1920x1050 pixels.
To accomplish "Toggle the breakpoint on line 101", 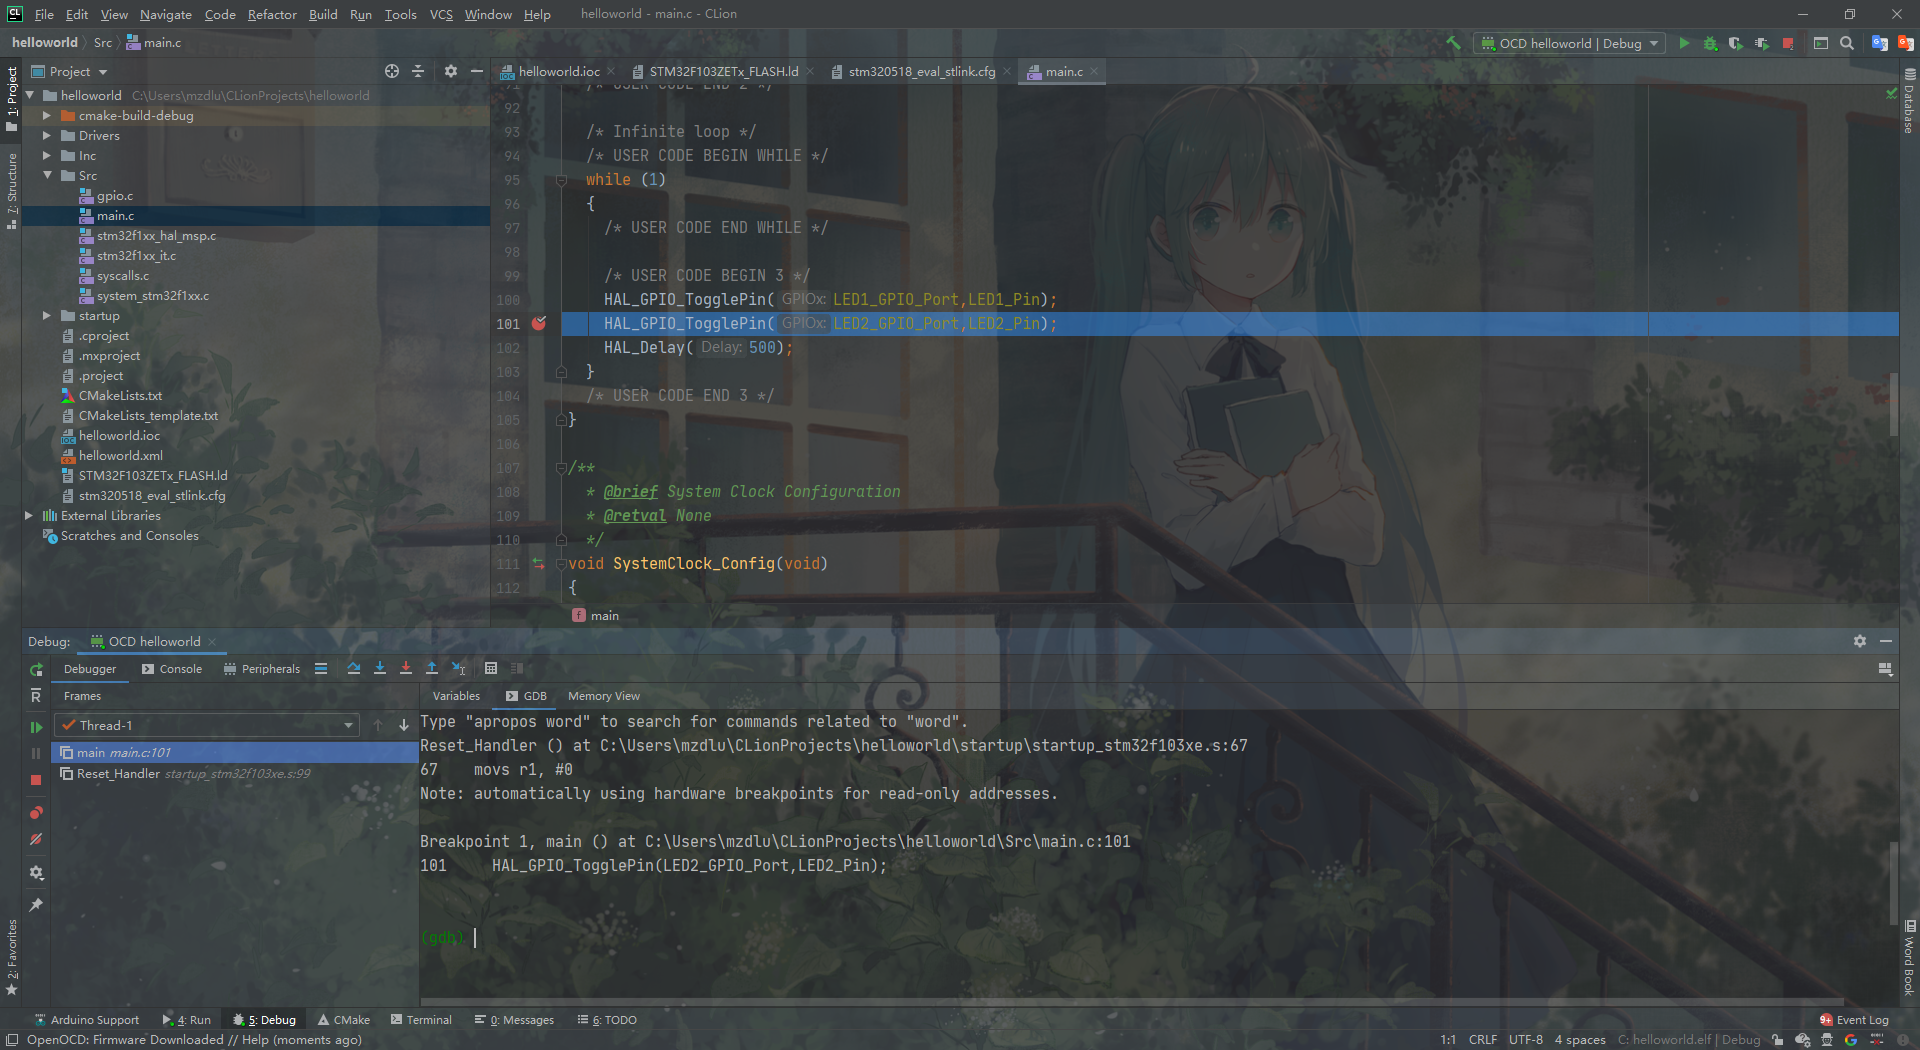I will click(x=539, y=323).
